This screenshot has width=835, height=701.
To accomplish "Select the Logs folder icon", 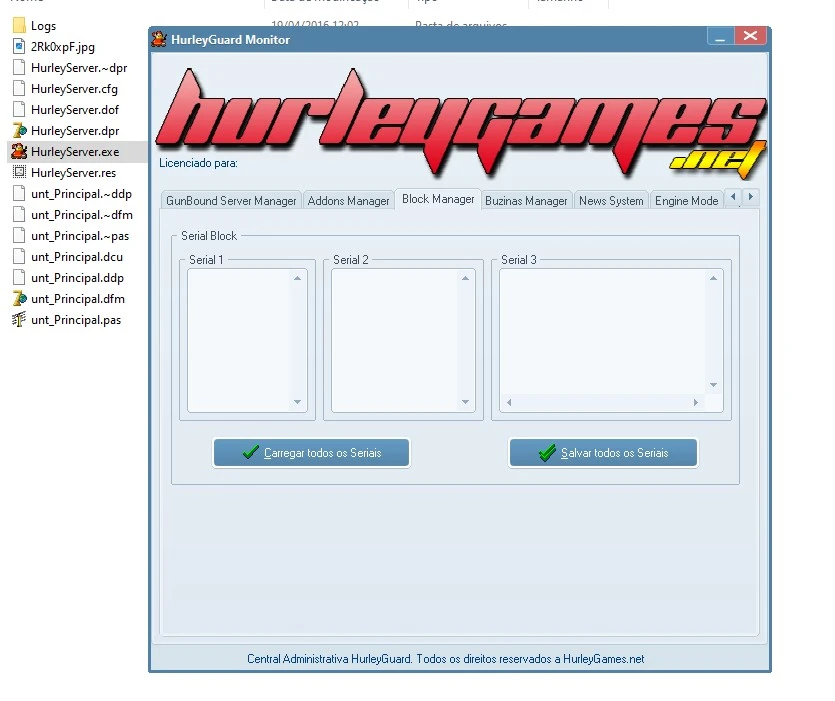I will click(19, 25).
